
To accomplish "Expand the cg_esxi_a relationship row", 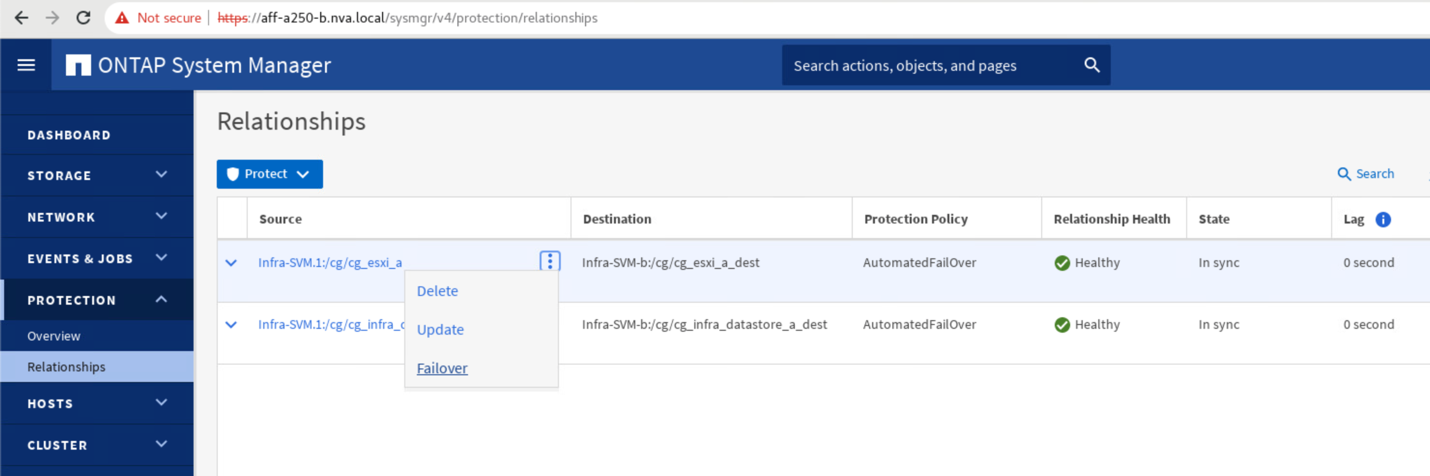I will (x=231, y=263).
